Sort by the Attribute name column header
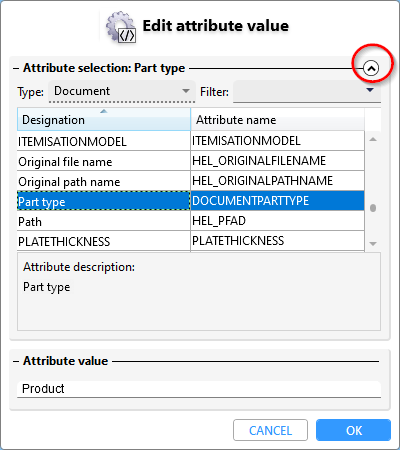Image resolution: width=400 pixels, height=450 pixels. pos(277,119)
